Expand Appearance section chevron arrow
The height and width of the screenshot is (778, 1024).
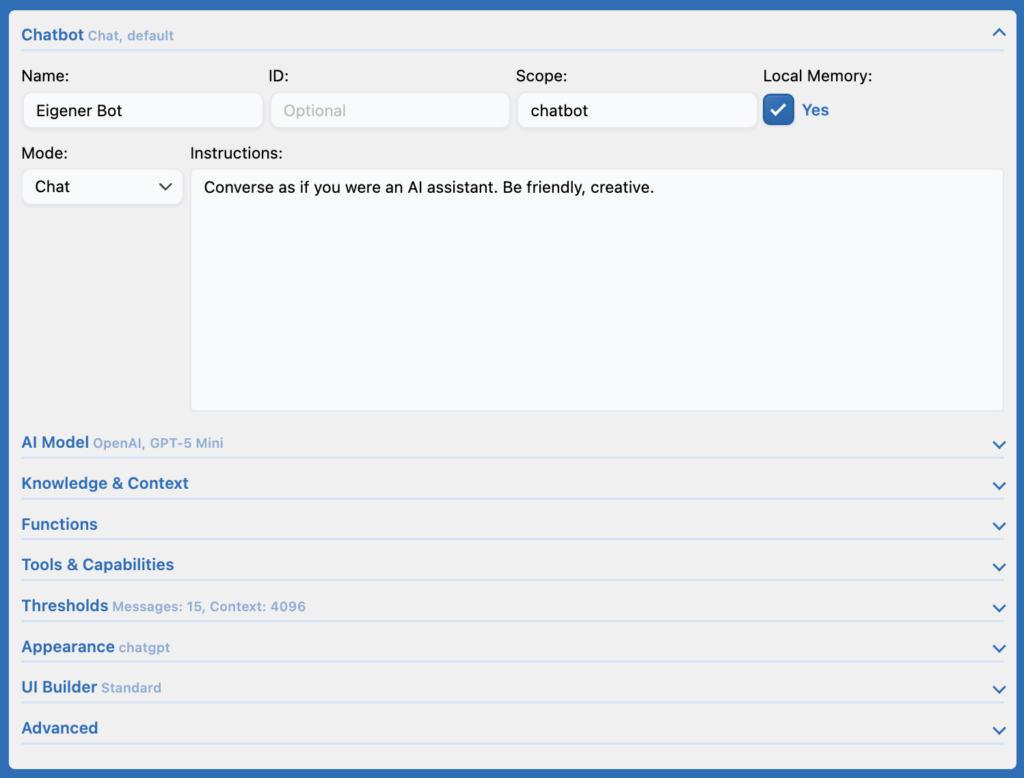point(998,649)
